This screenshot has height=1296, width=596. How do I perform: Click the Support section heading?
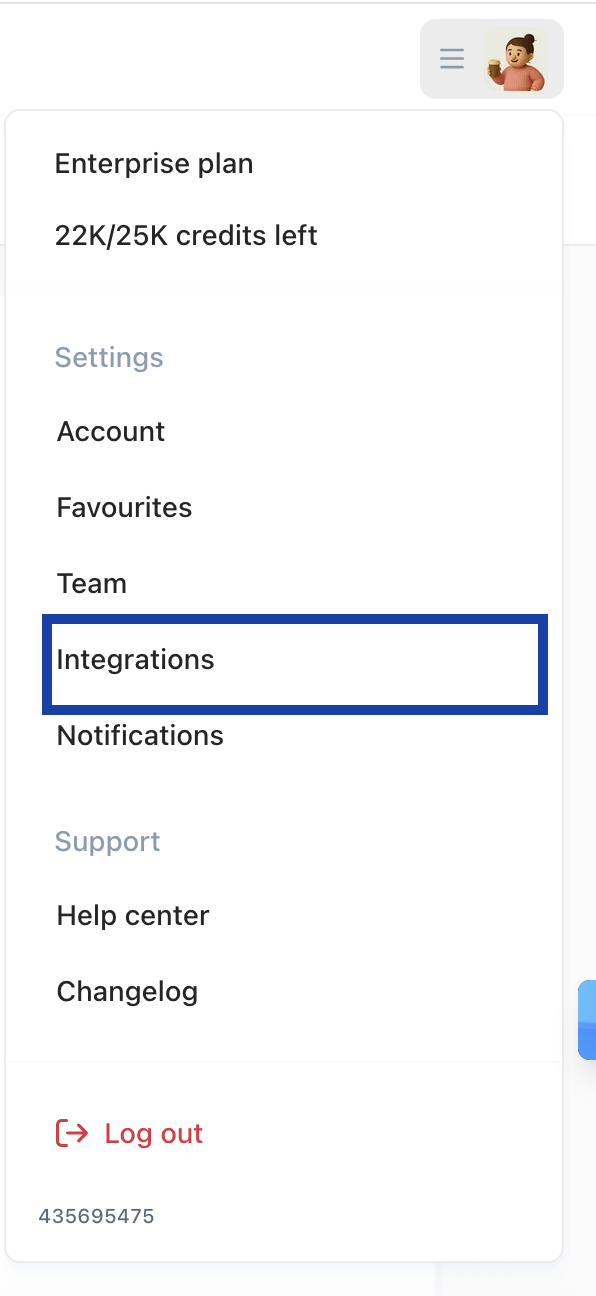108,842
